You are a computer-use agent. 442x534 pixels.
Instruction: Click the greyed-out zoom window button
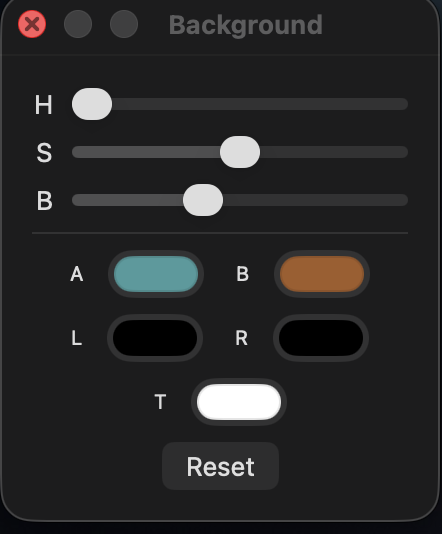click(124, 24)
